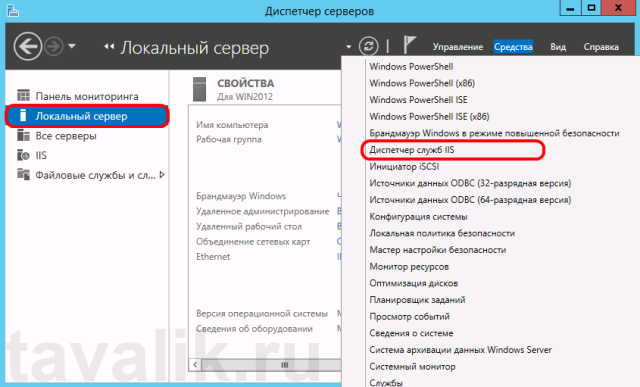The image size is (640, 387).
Task: Maximize the Диспетчер серверов window
Action: [591, 8]
